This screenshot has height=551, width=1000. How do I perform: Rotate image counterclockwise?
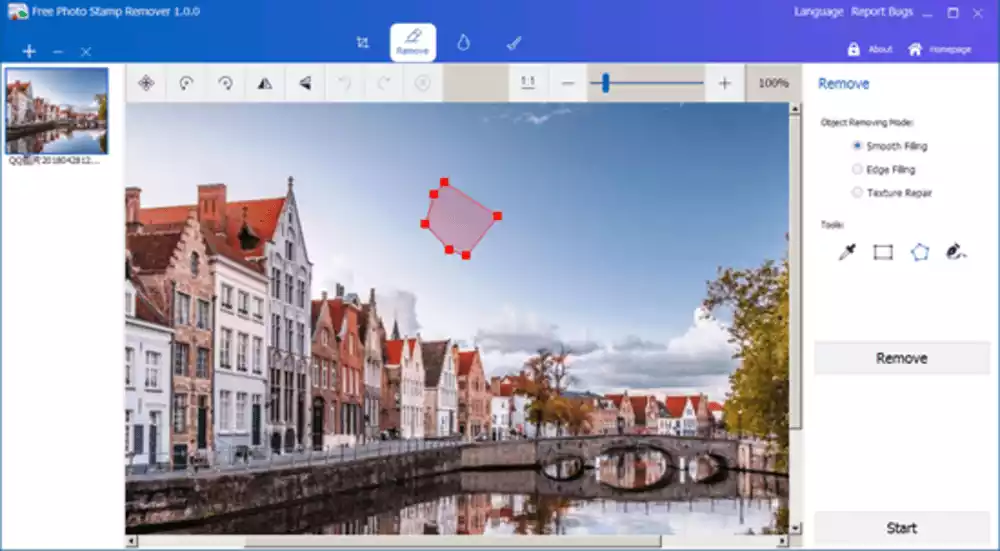186,83
